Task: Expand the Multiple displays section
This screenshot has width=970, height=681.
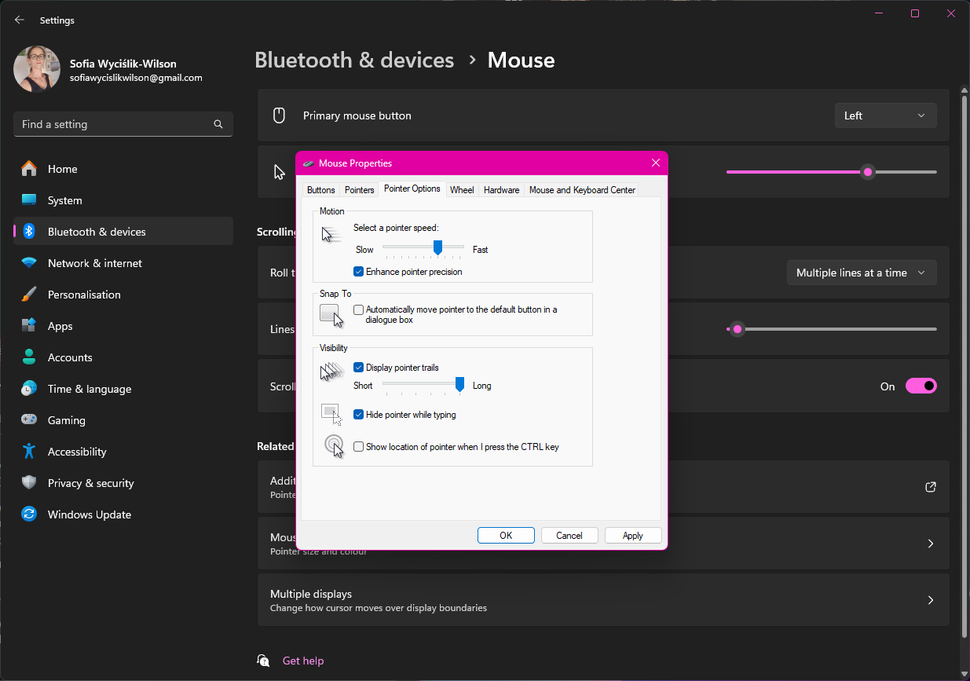Action: [x=600, y=600]
